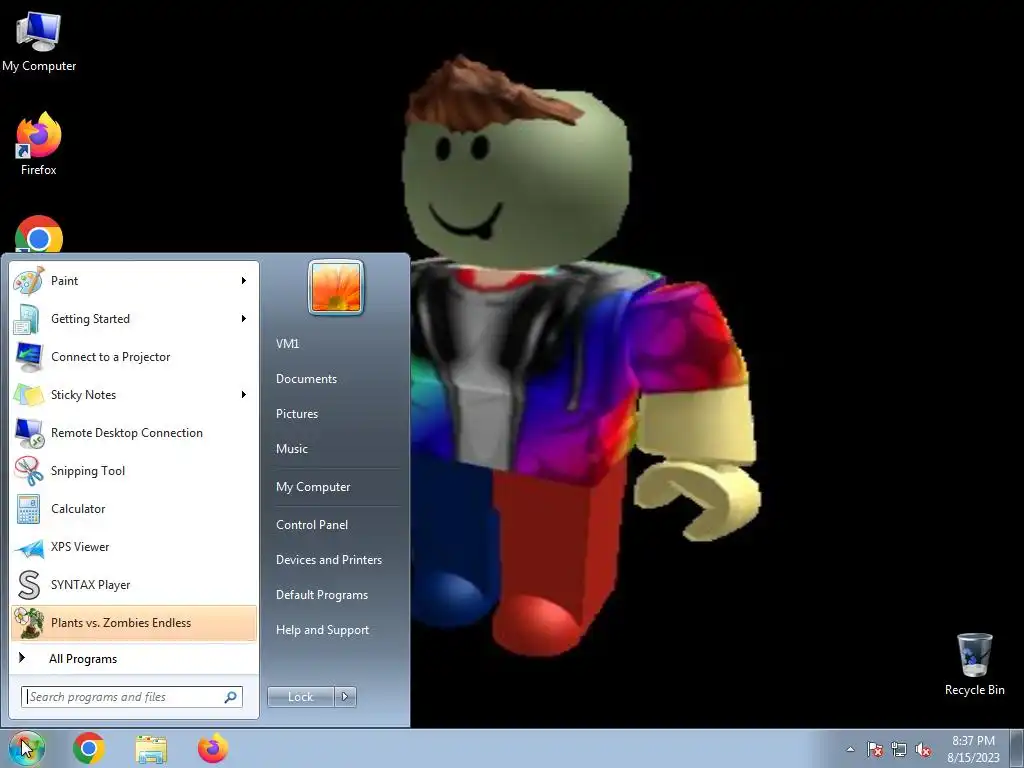Click the user account flower picture
This screenshot has height=768, width=1024.
point(336,287)
